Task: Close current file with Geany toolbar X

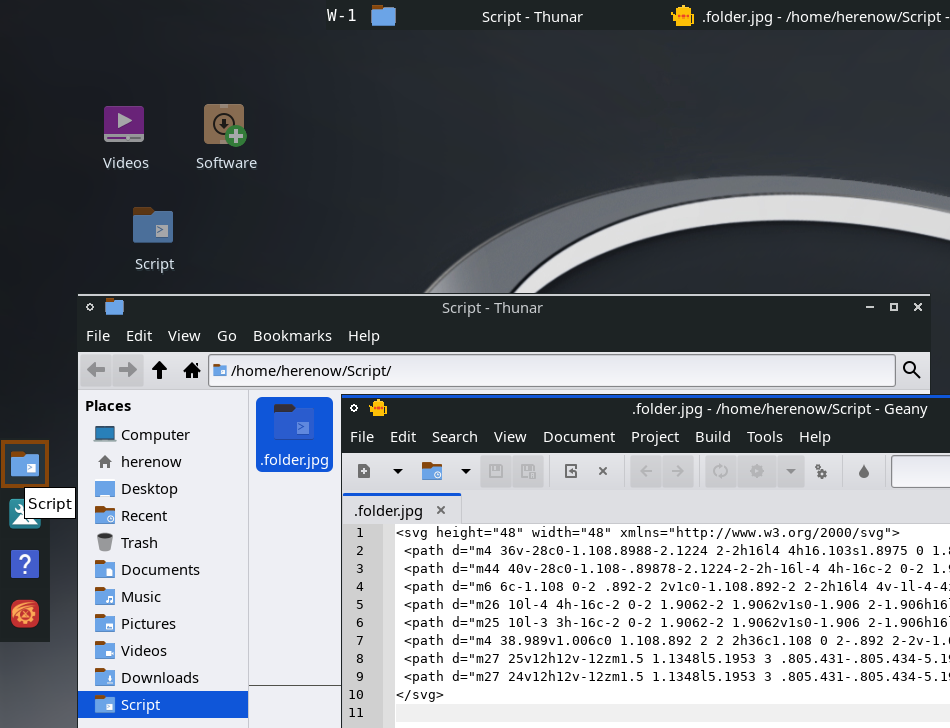Action: pos(603,471)
